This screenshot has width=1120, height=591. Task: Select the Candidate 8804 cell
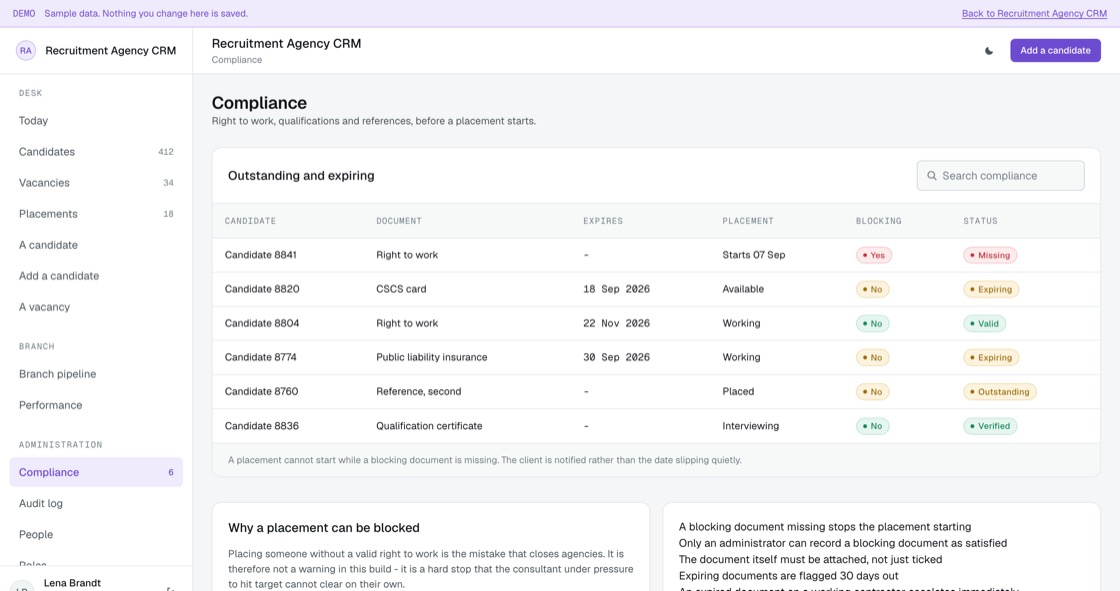261,324
